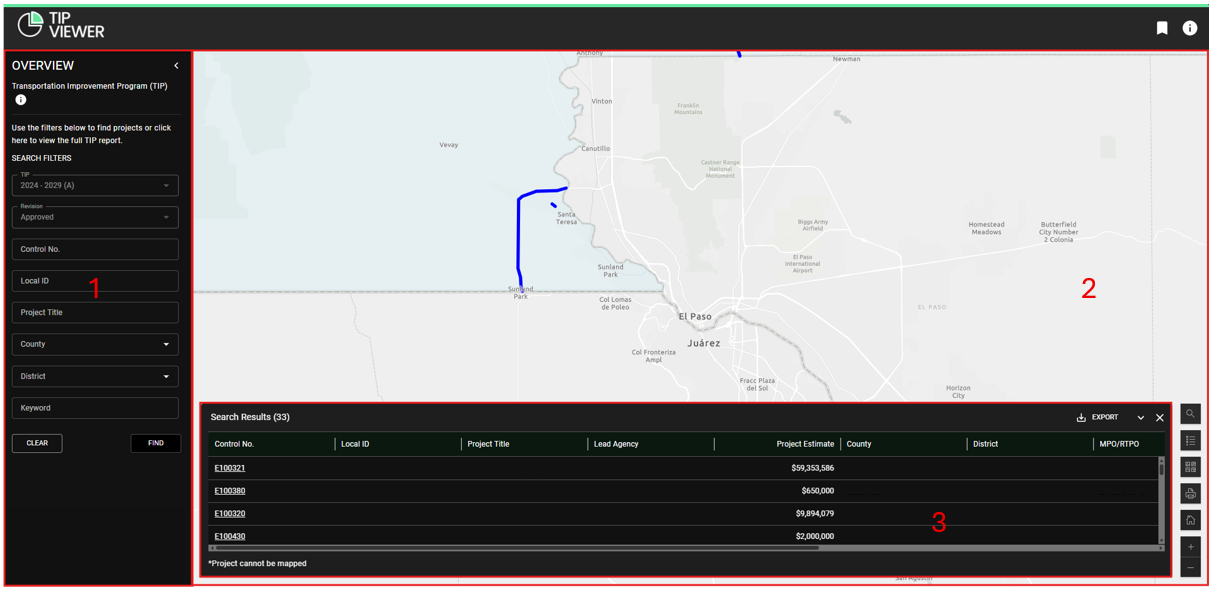The width and height of the screenshot is (1213, 590).
Task: Collapse the Overview panel with the chevron
Action: pyautogui.click(x=176, y=66)
